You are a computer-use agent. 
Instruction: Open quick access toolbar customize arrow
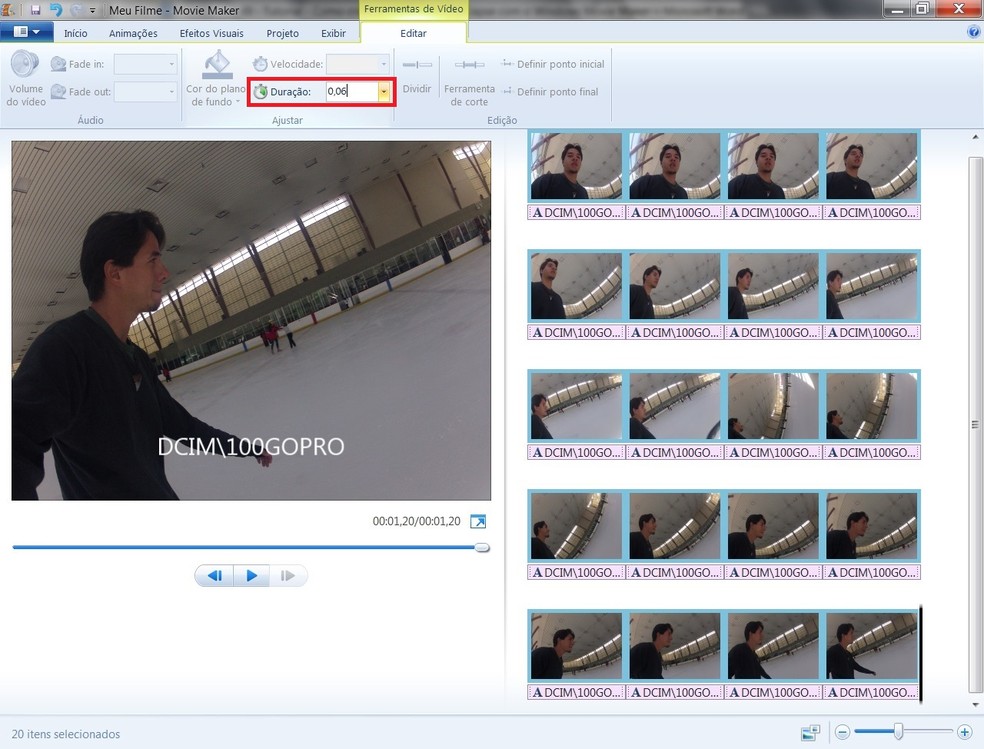(x=93, y=11)
